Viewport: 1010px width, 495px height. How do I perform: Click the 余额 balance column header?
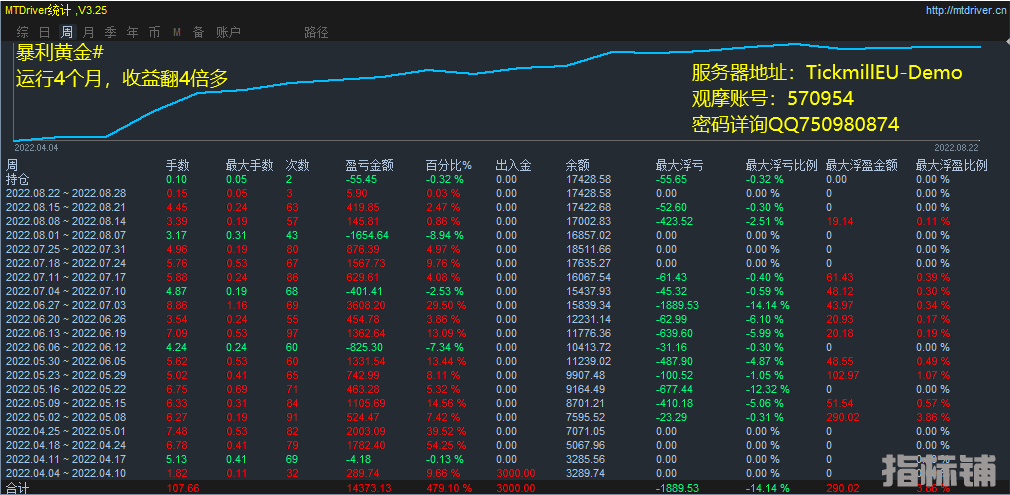click(x=577, y=165)
